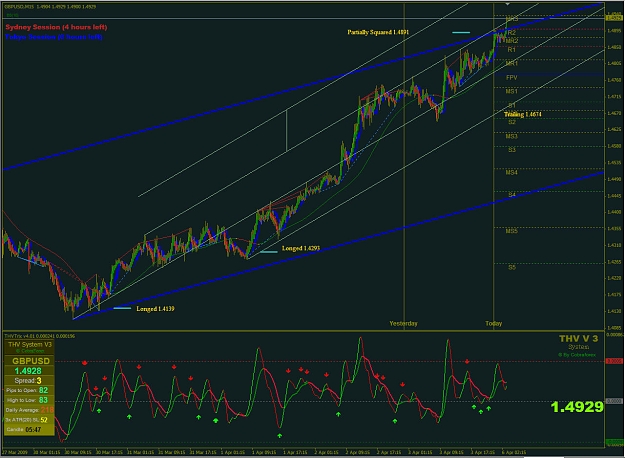Click the 1.4715 price axis label
The height and width of the screenshot is (458, 625).
tap(614, 96)
